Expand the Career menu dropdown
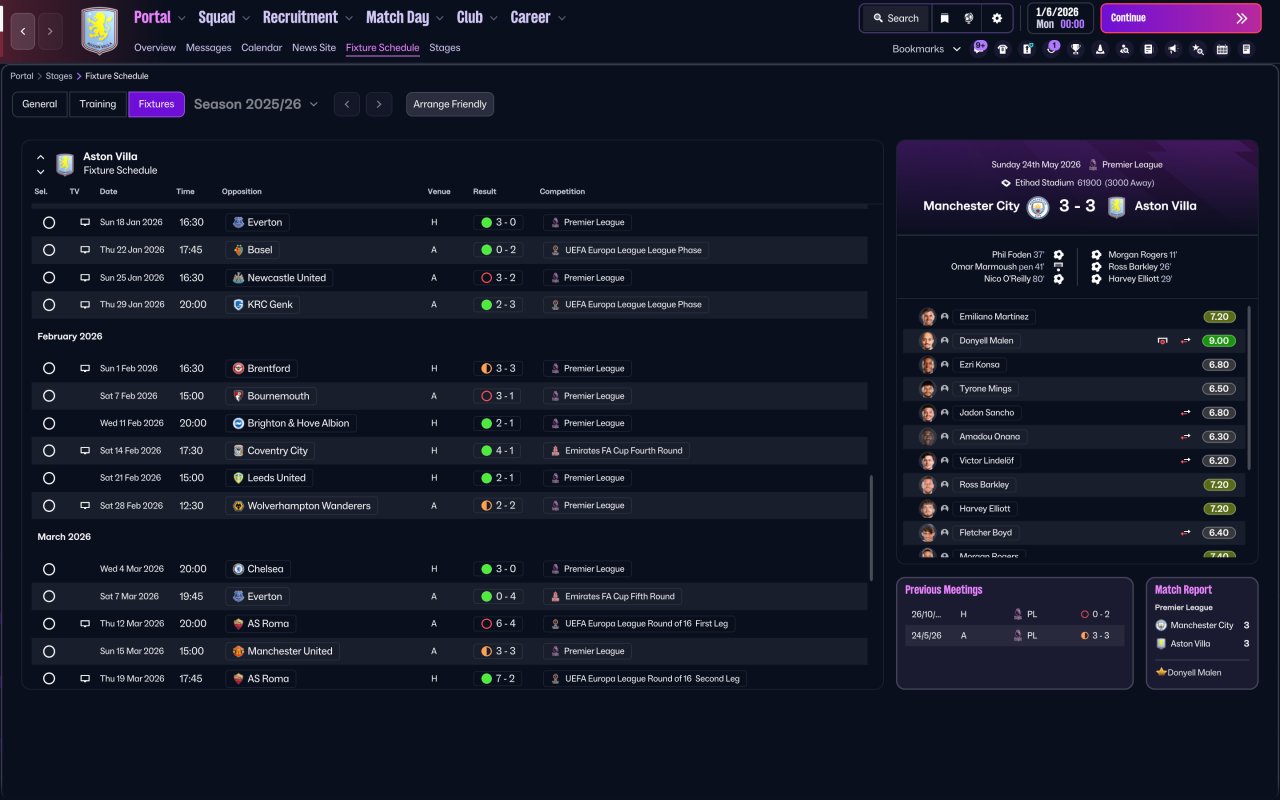The width and height of the screenshot is (1280, 800). pos(562,18)
